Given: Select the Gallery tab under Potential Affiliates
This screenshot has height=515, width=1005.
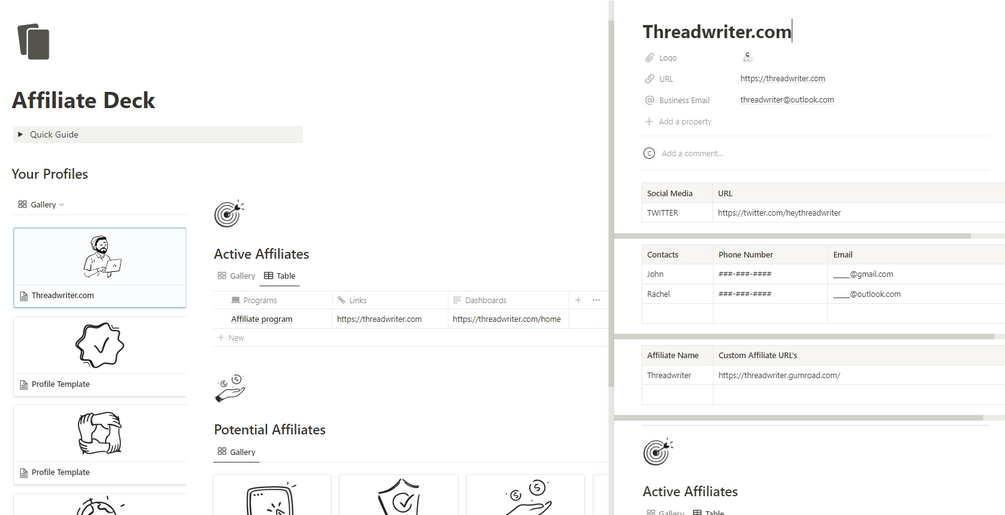Looking at the screenshot, I should coord(237,452).
